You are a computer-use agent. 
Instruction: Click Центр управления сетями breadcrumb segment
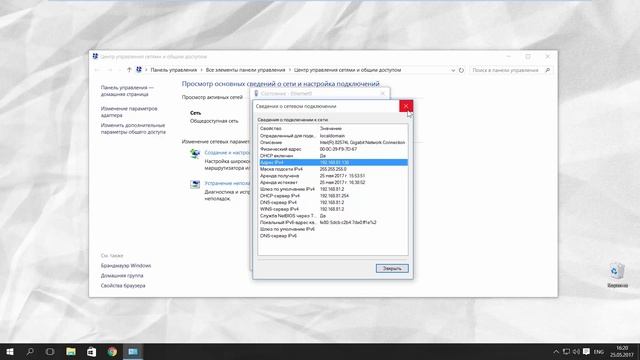pos(347,70)
